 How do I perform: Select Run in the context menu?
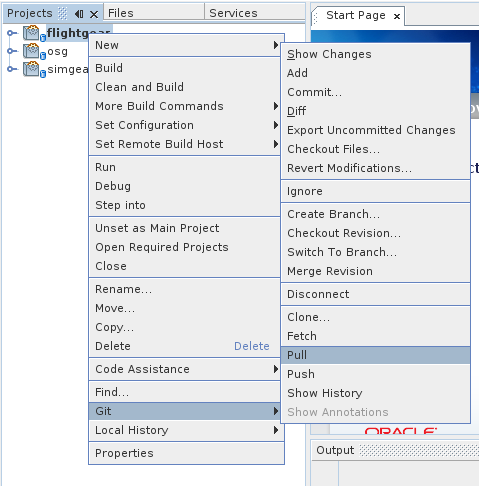[184, 167]
